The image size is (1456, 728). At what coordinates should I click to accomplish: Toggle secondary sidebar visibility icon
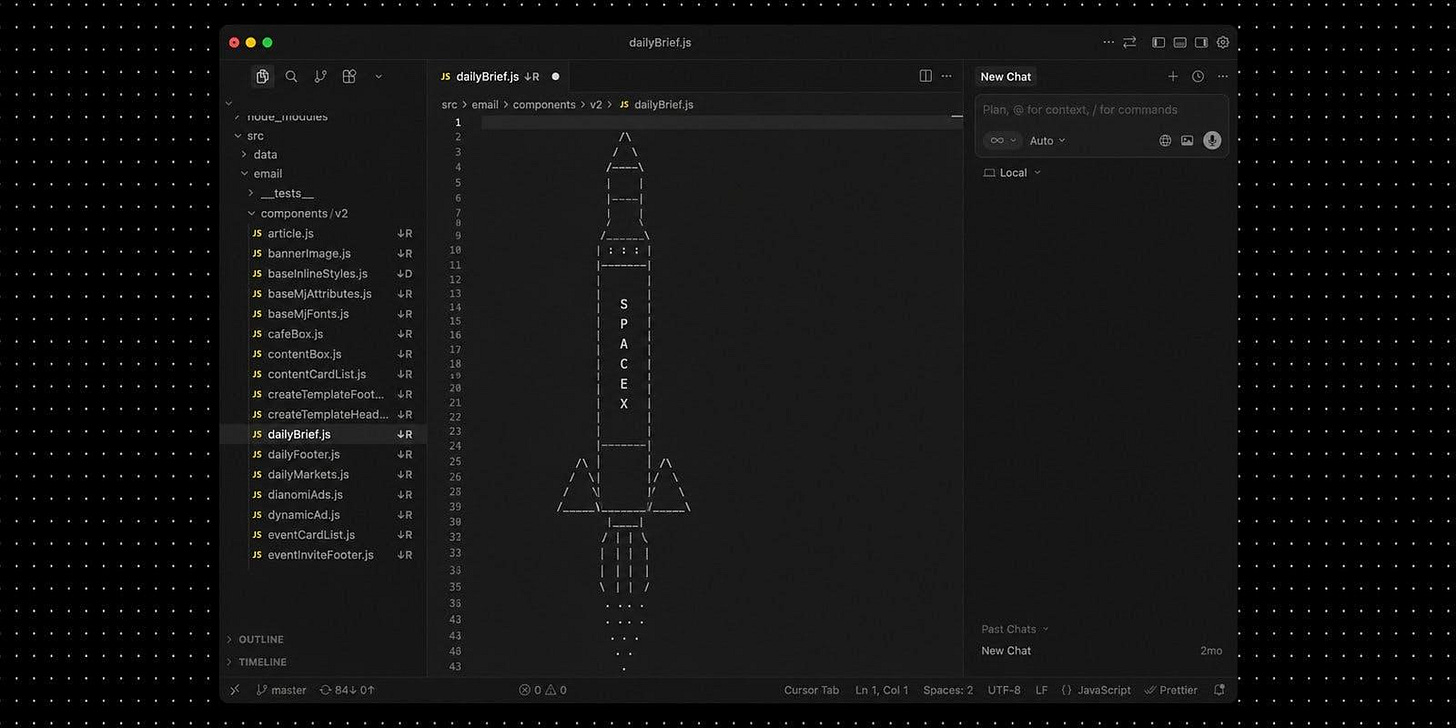pos(1201,42)
